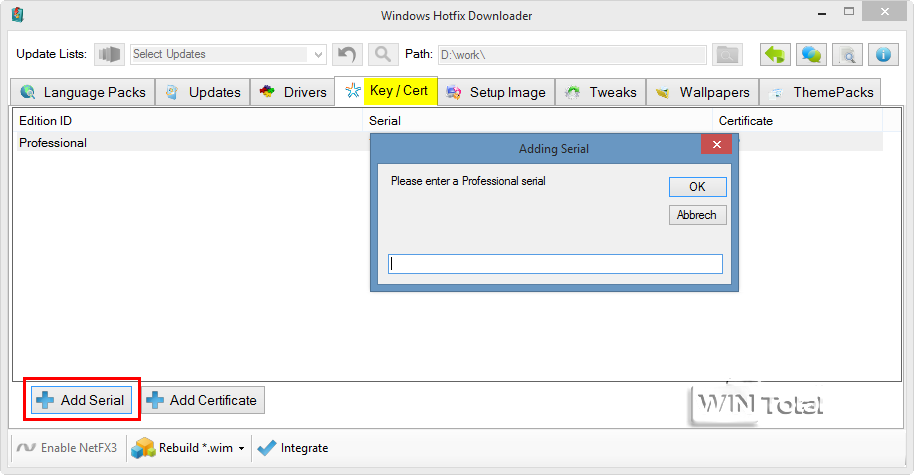Click the Add Serial button

(x=82, y=400)
